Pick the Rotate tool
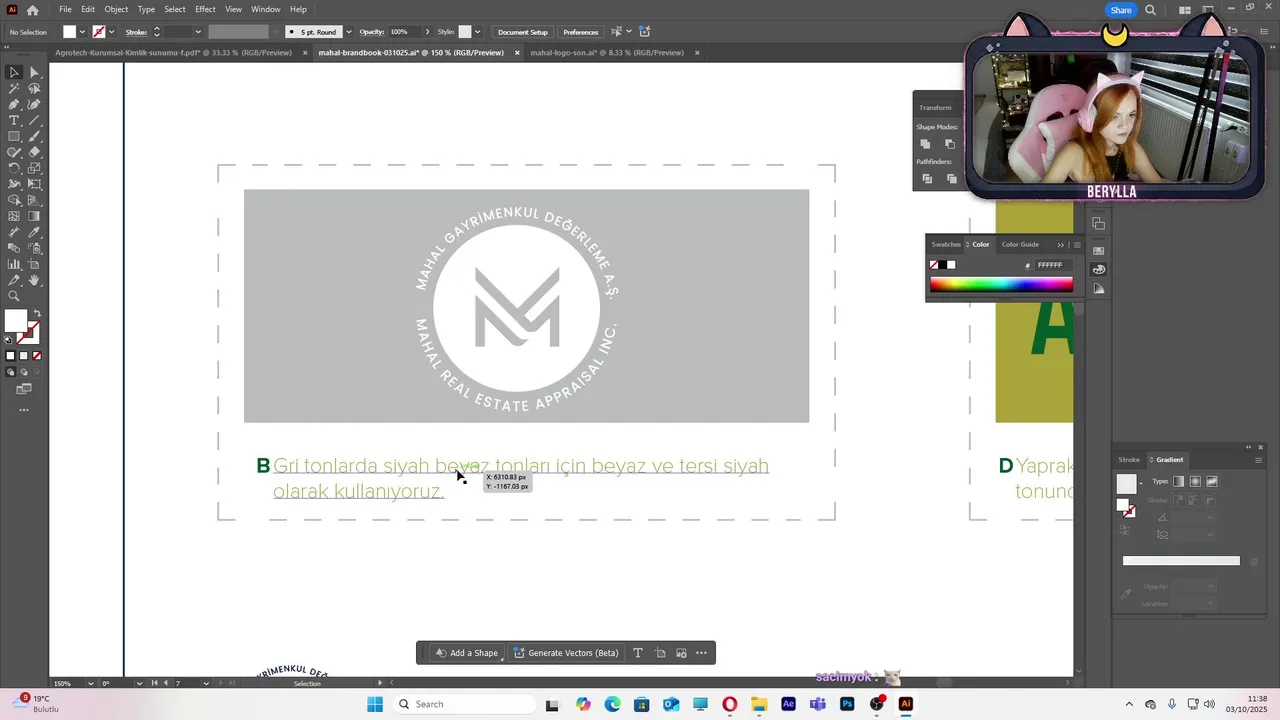The height and width of the screenshot is (720, 1280). coord(14,168)
